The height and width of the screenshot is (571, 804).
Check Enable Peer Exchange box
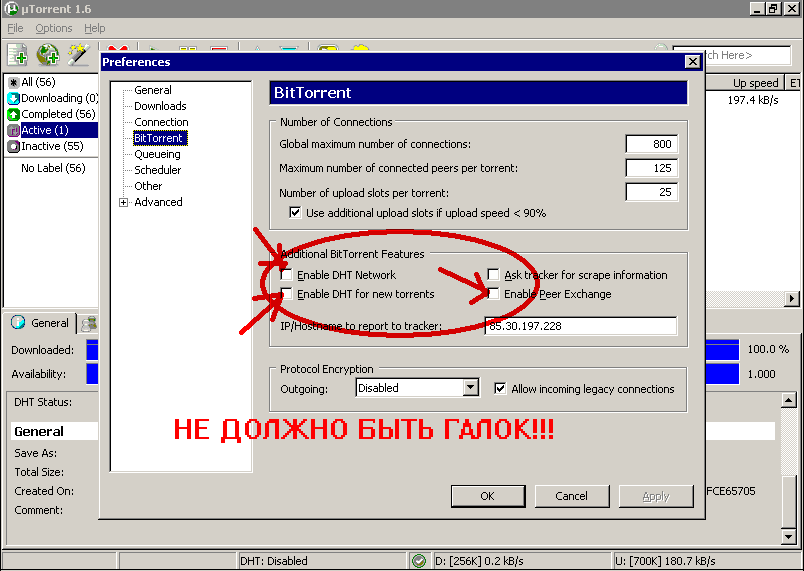point(493,294)
